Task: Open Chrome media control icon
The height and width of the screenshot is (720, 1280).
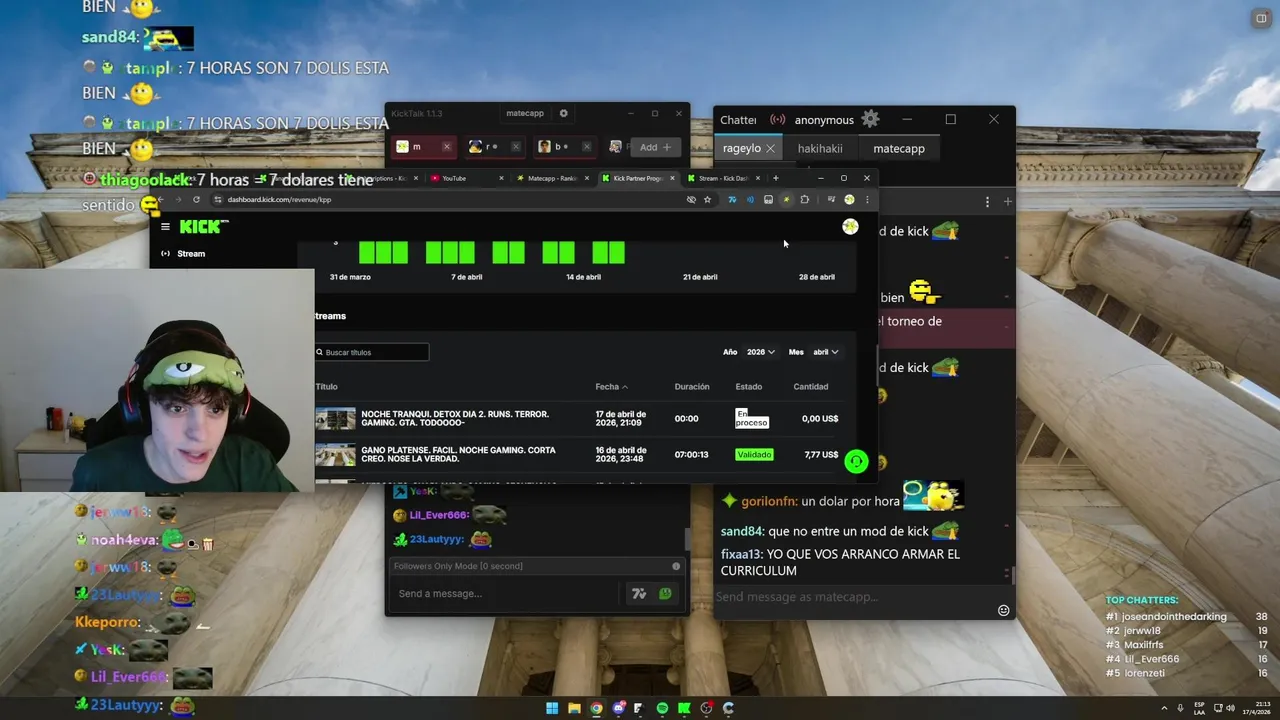Action: click(831, 200)
